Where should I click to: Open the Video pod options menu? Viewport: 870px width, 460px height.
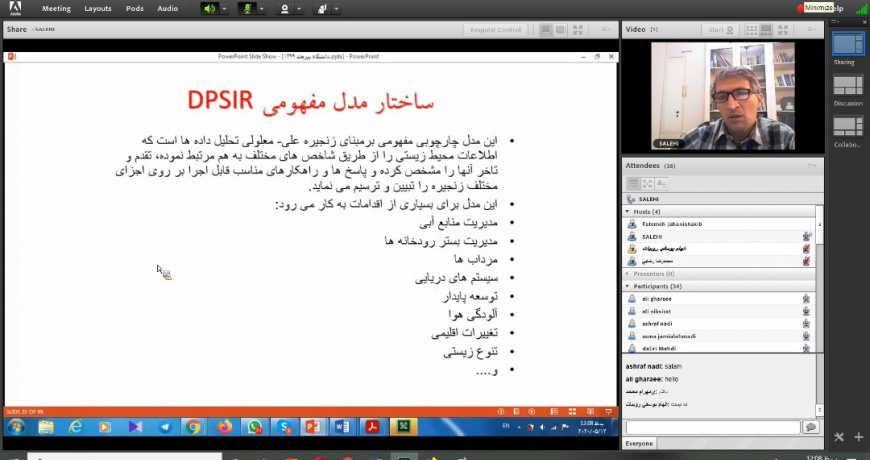point(811,29)
